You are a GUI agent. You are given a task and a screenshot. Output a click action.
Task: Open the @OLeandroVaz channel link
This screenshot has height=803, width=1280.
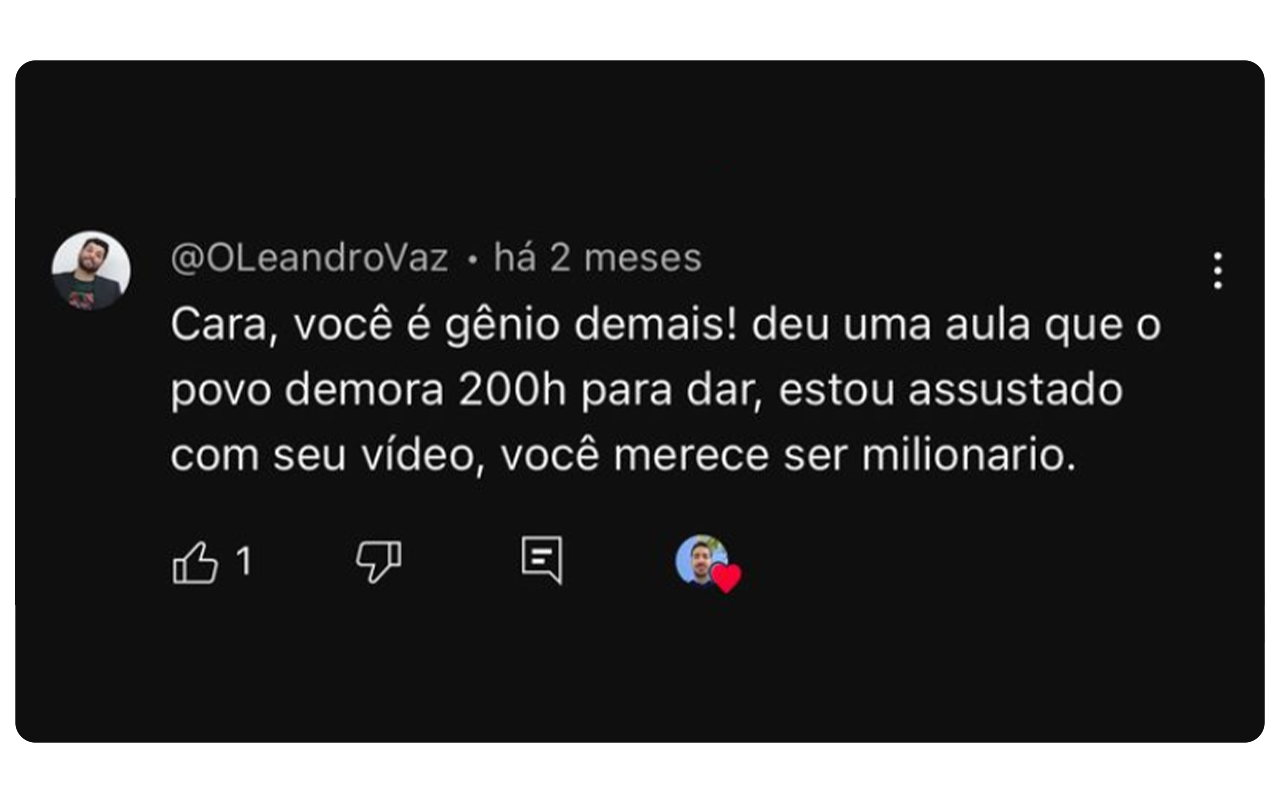[309, 258]
